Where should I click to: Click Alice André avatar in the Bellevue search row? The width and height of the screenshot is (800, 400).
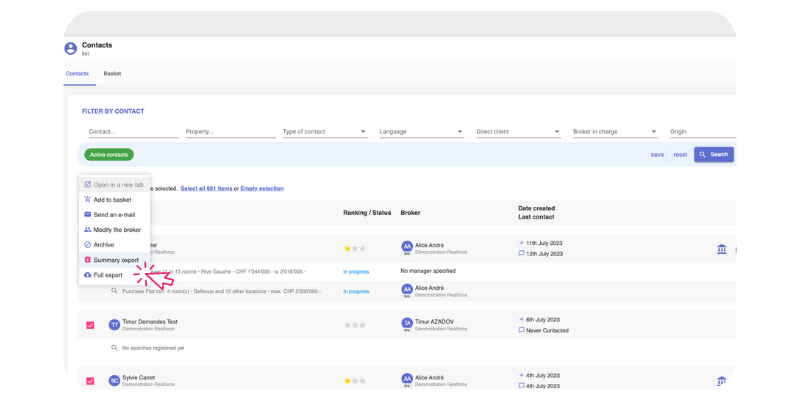coord(407,289)
